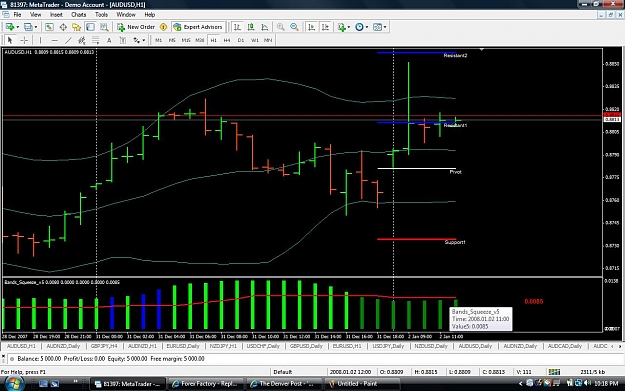Open the Window menu

click(126, 15)
